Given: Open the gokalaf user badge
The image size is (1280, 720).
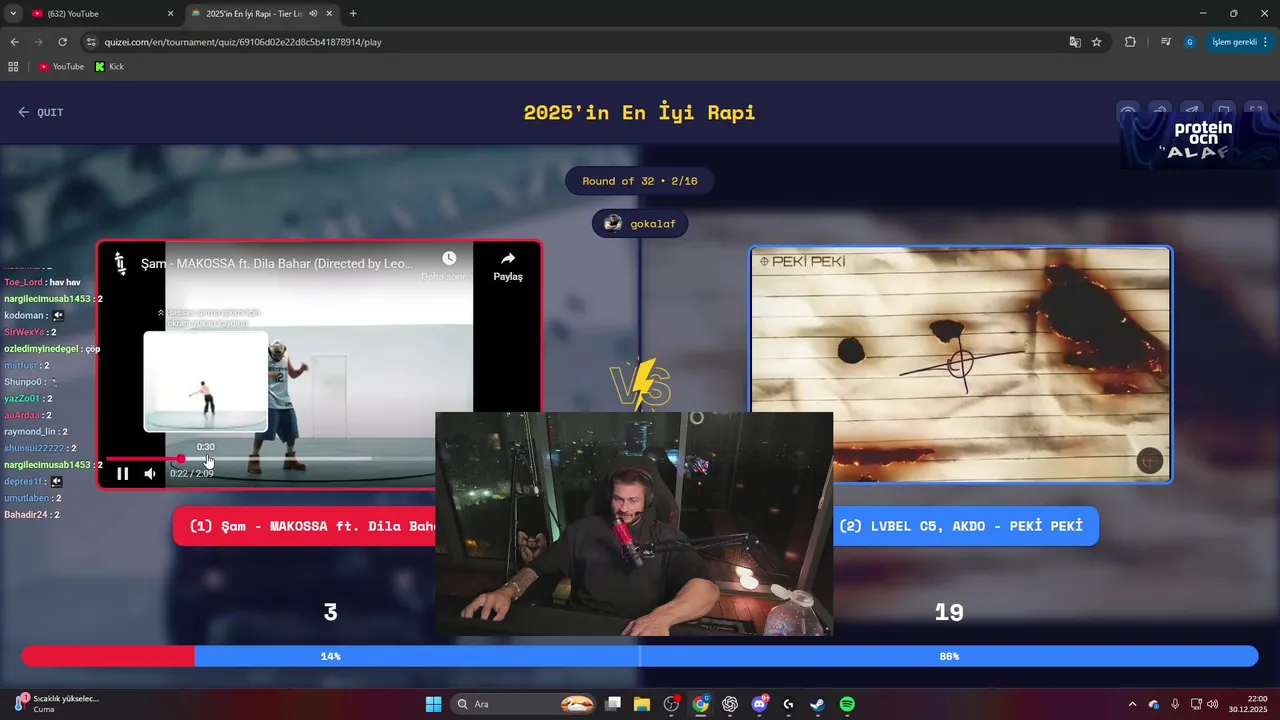Looking at the screenshot, I should (640, 224).
